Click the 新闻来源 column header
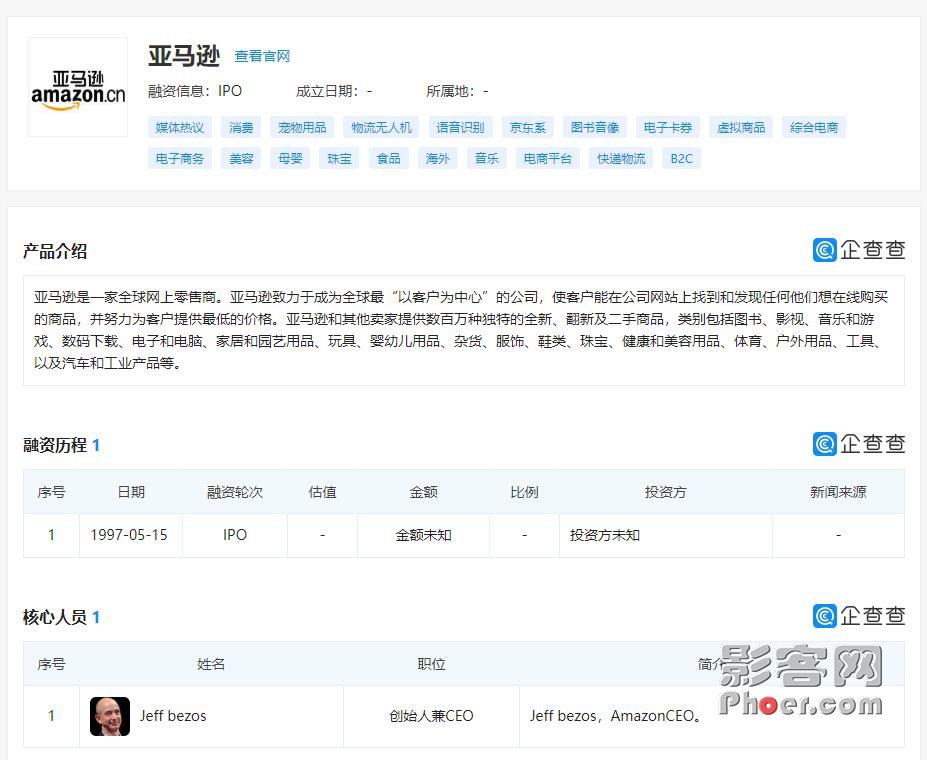927x760 pixels. (838, 492)
